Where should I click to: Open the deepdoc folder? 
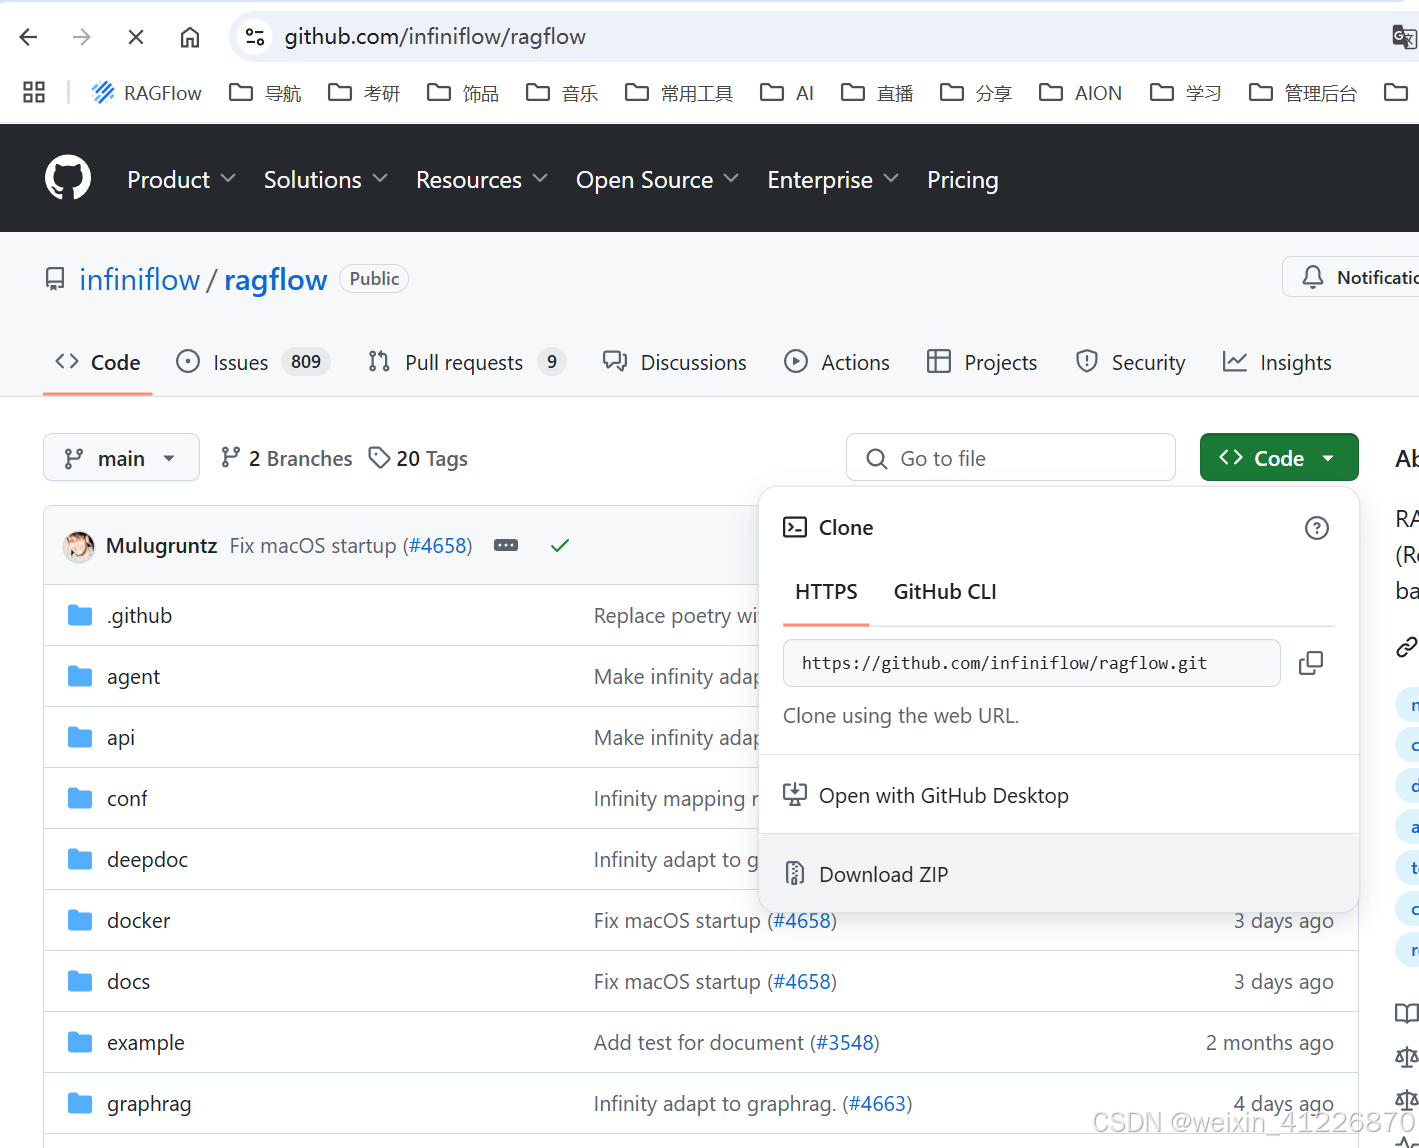click(147, 860)
